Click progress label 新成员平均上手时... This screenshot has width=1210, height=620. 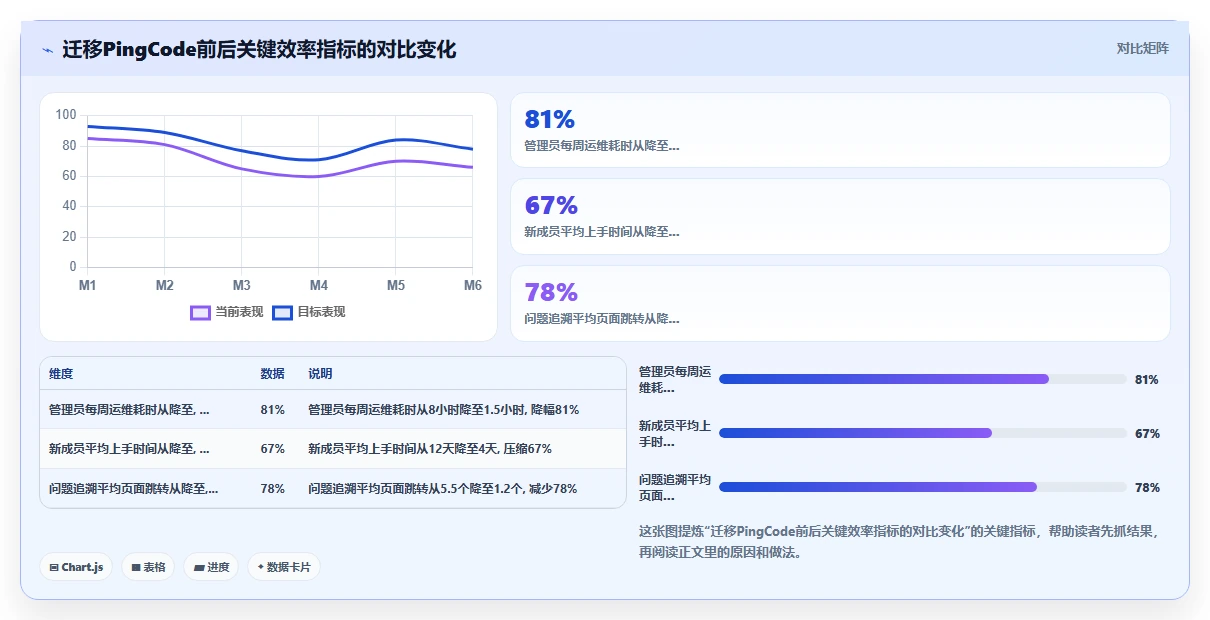[x=675, y=433]
